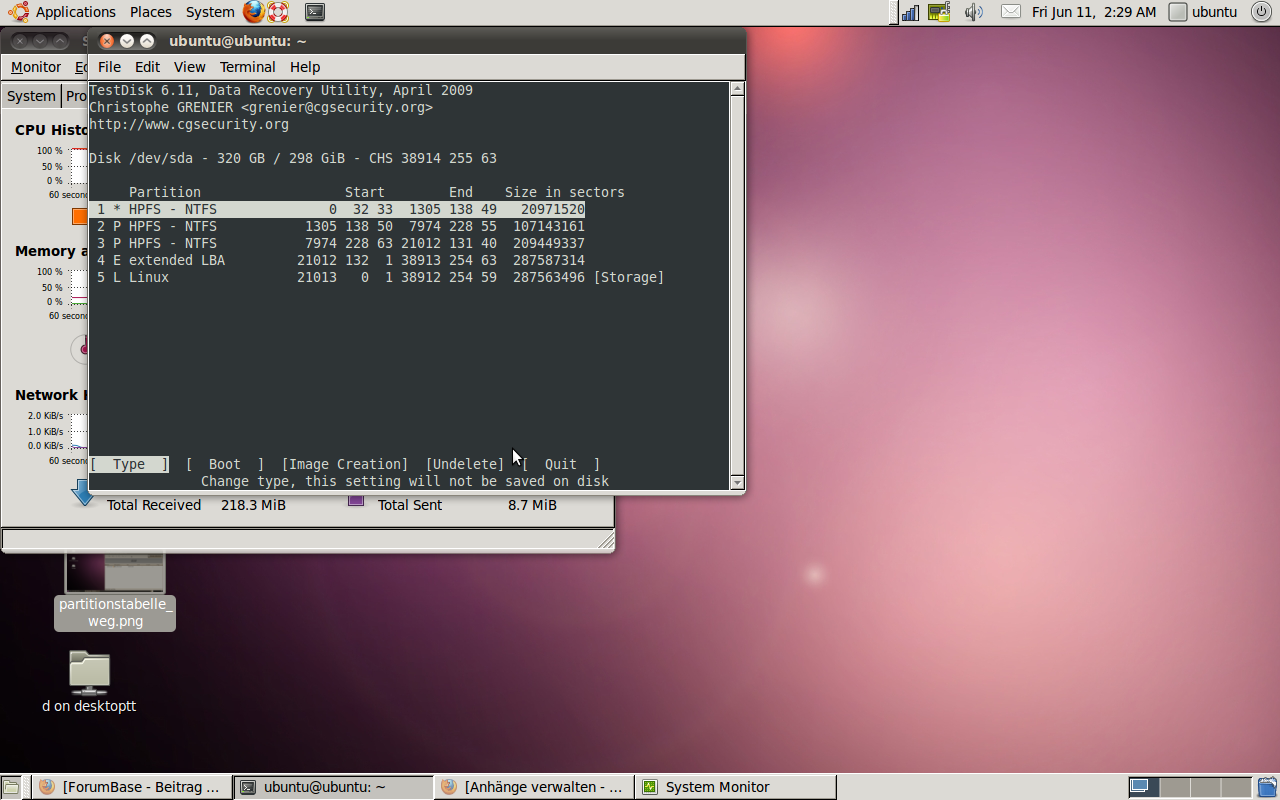
Task: Close the terminal window
Action: pyautogui.click(x=107, y=41)
